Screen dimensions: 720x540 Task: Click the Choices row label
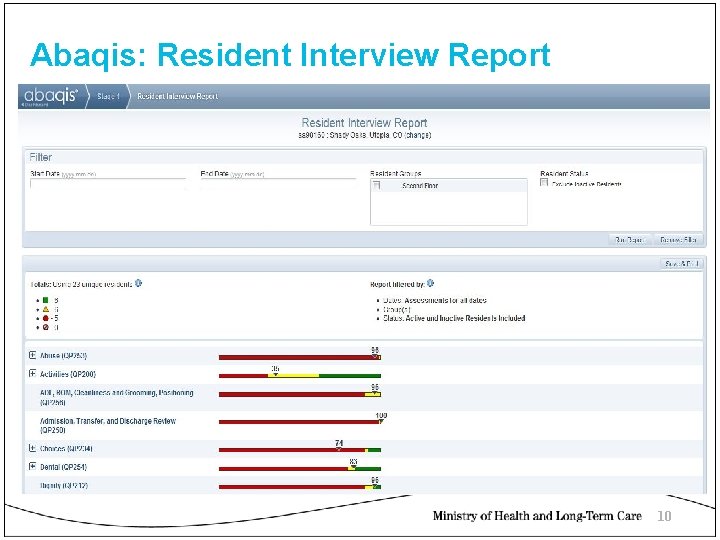66,449
